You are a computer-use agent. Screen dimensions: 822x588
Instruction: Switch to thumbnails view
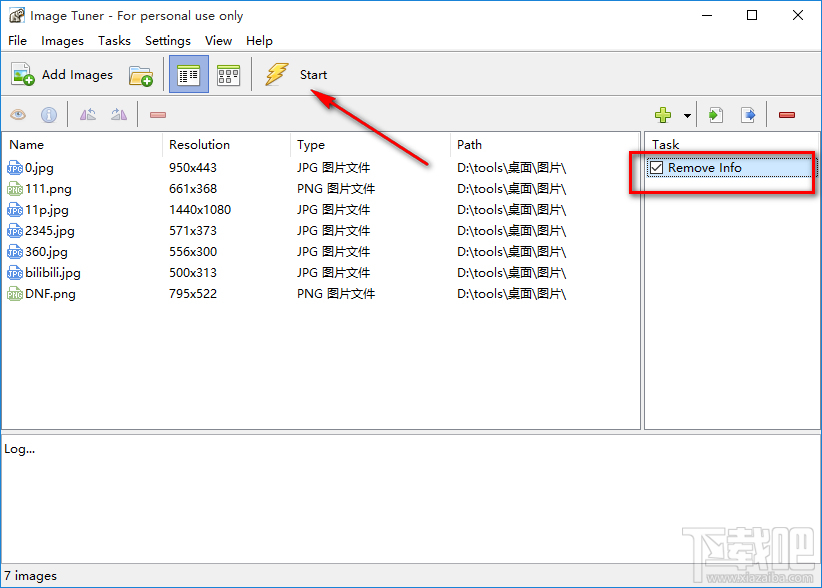[x=229, y=75]
